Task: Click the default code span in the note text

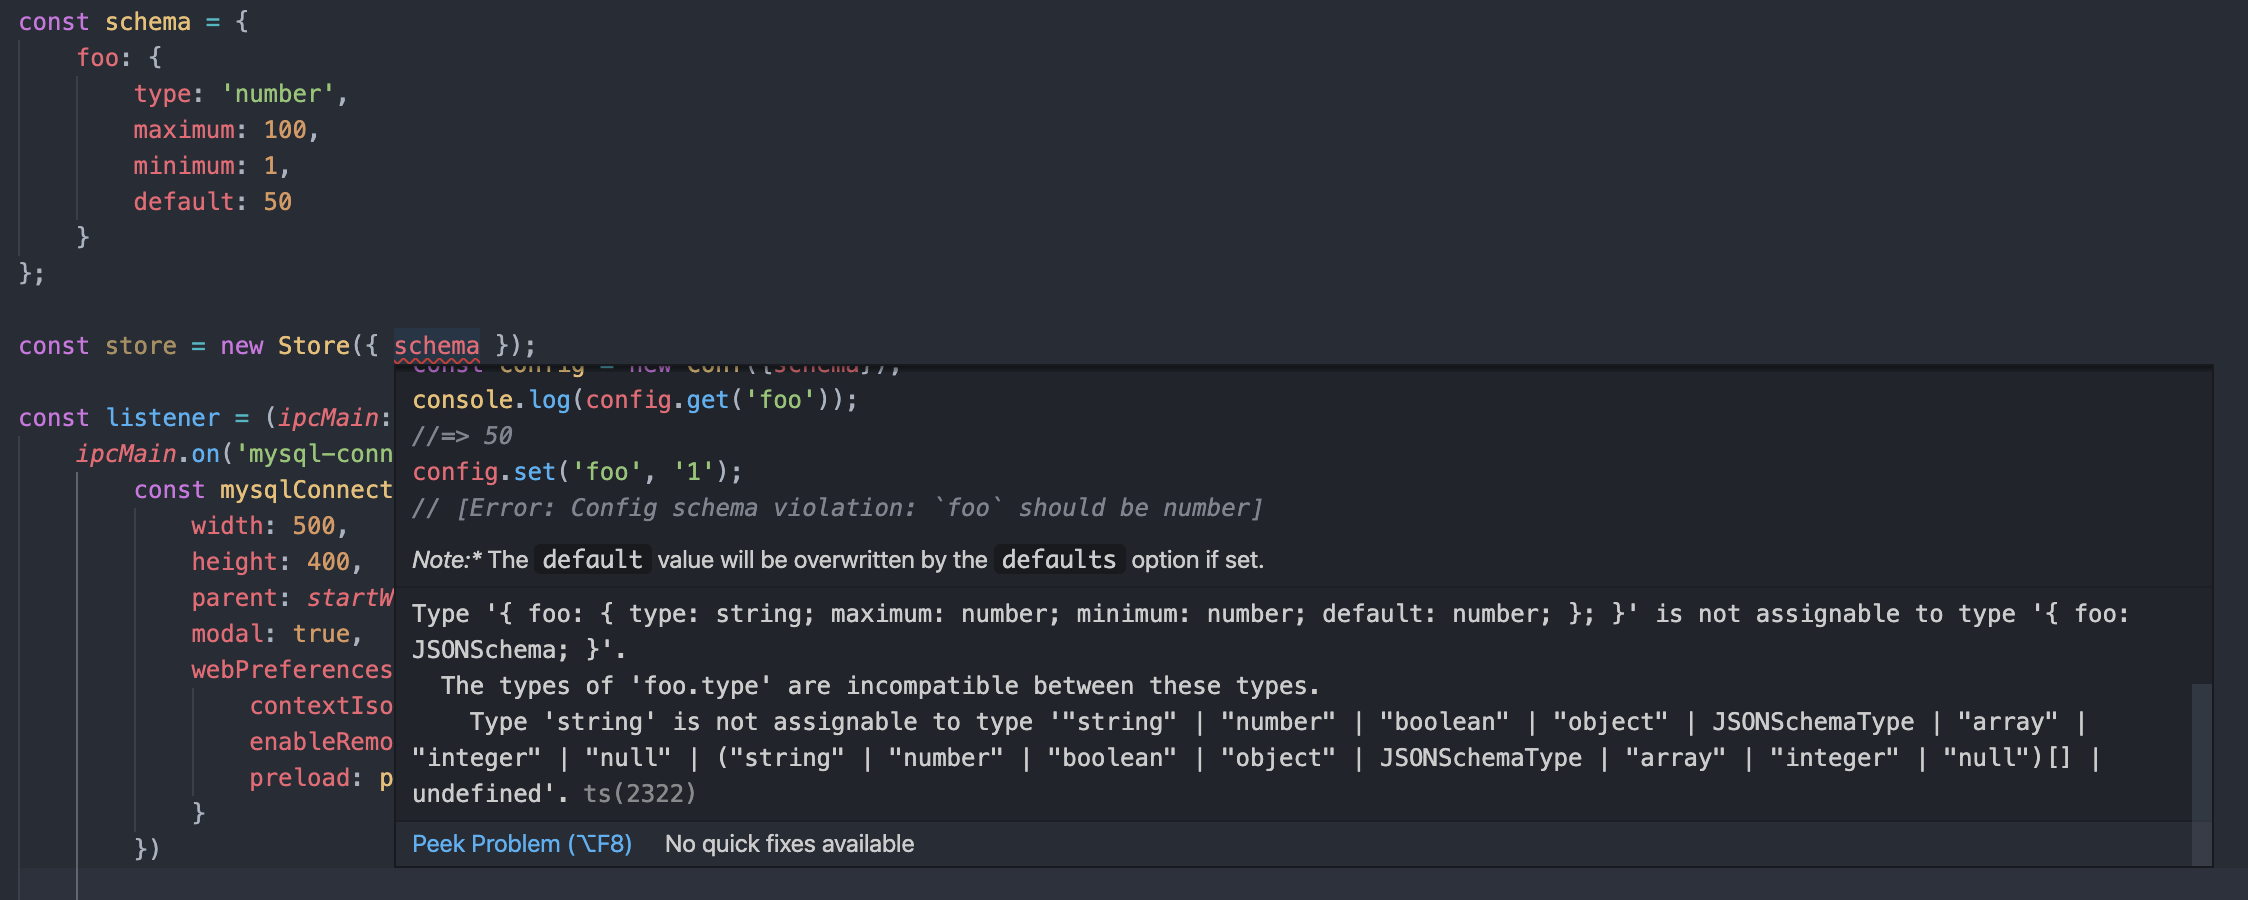Action: pyautogui.click(x=592, y=560)
